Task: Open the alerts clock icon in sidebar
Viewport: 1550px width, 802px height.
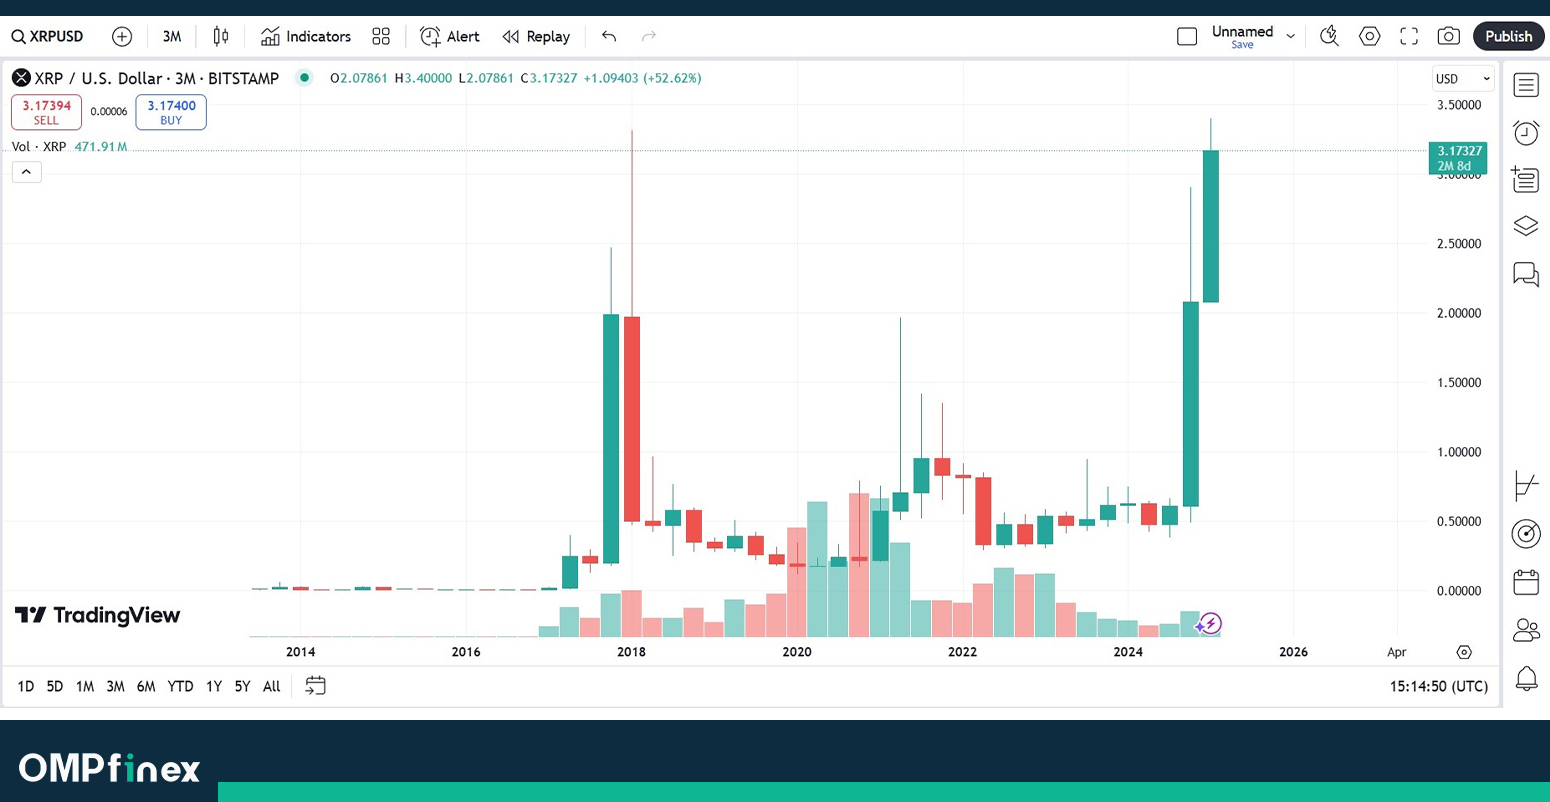Action: pos(1526,133)
